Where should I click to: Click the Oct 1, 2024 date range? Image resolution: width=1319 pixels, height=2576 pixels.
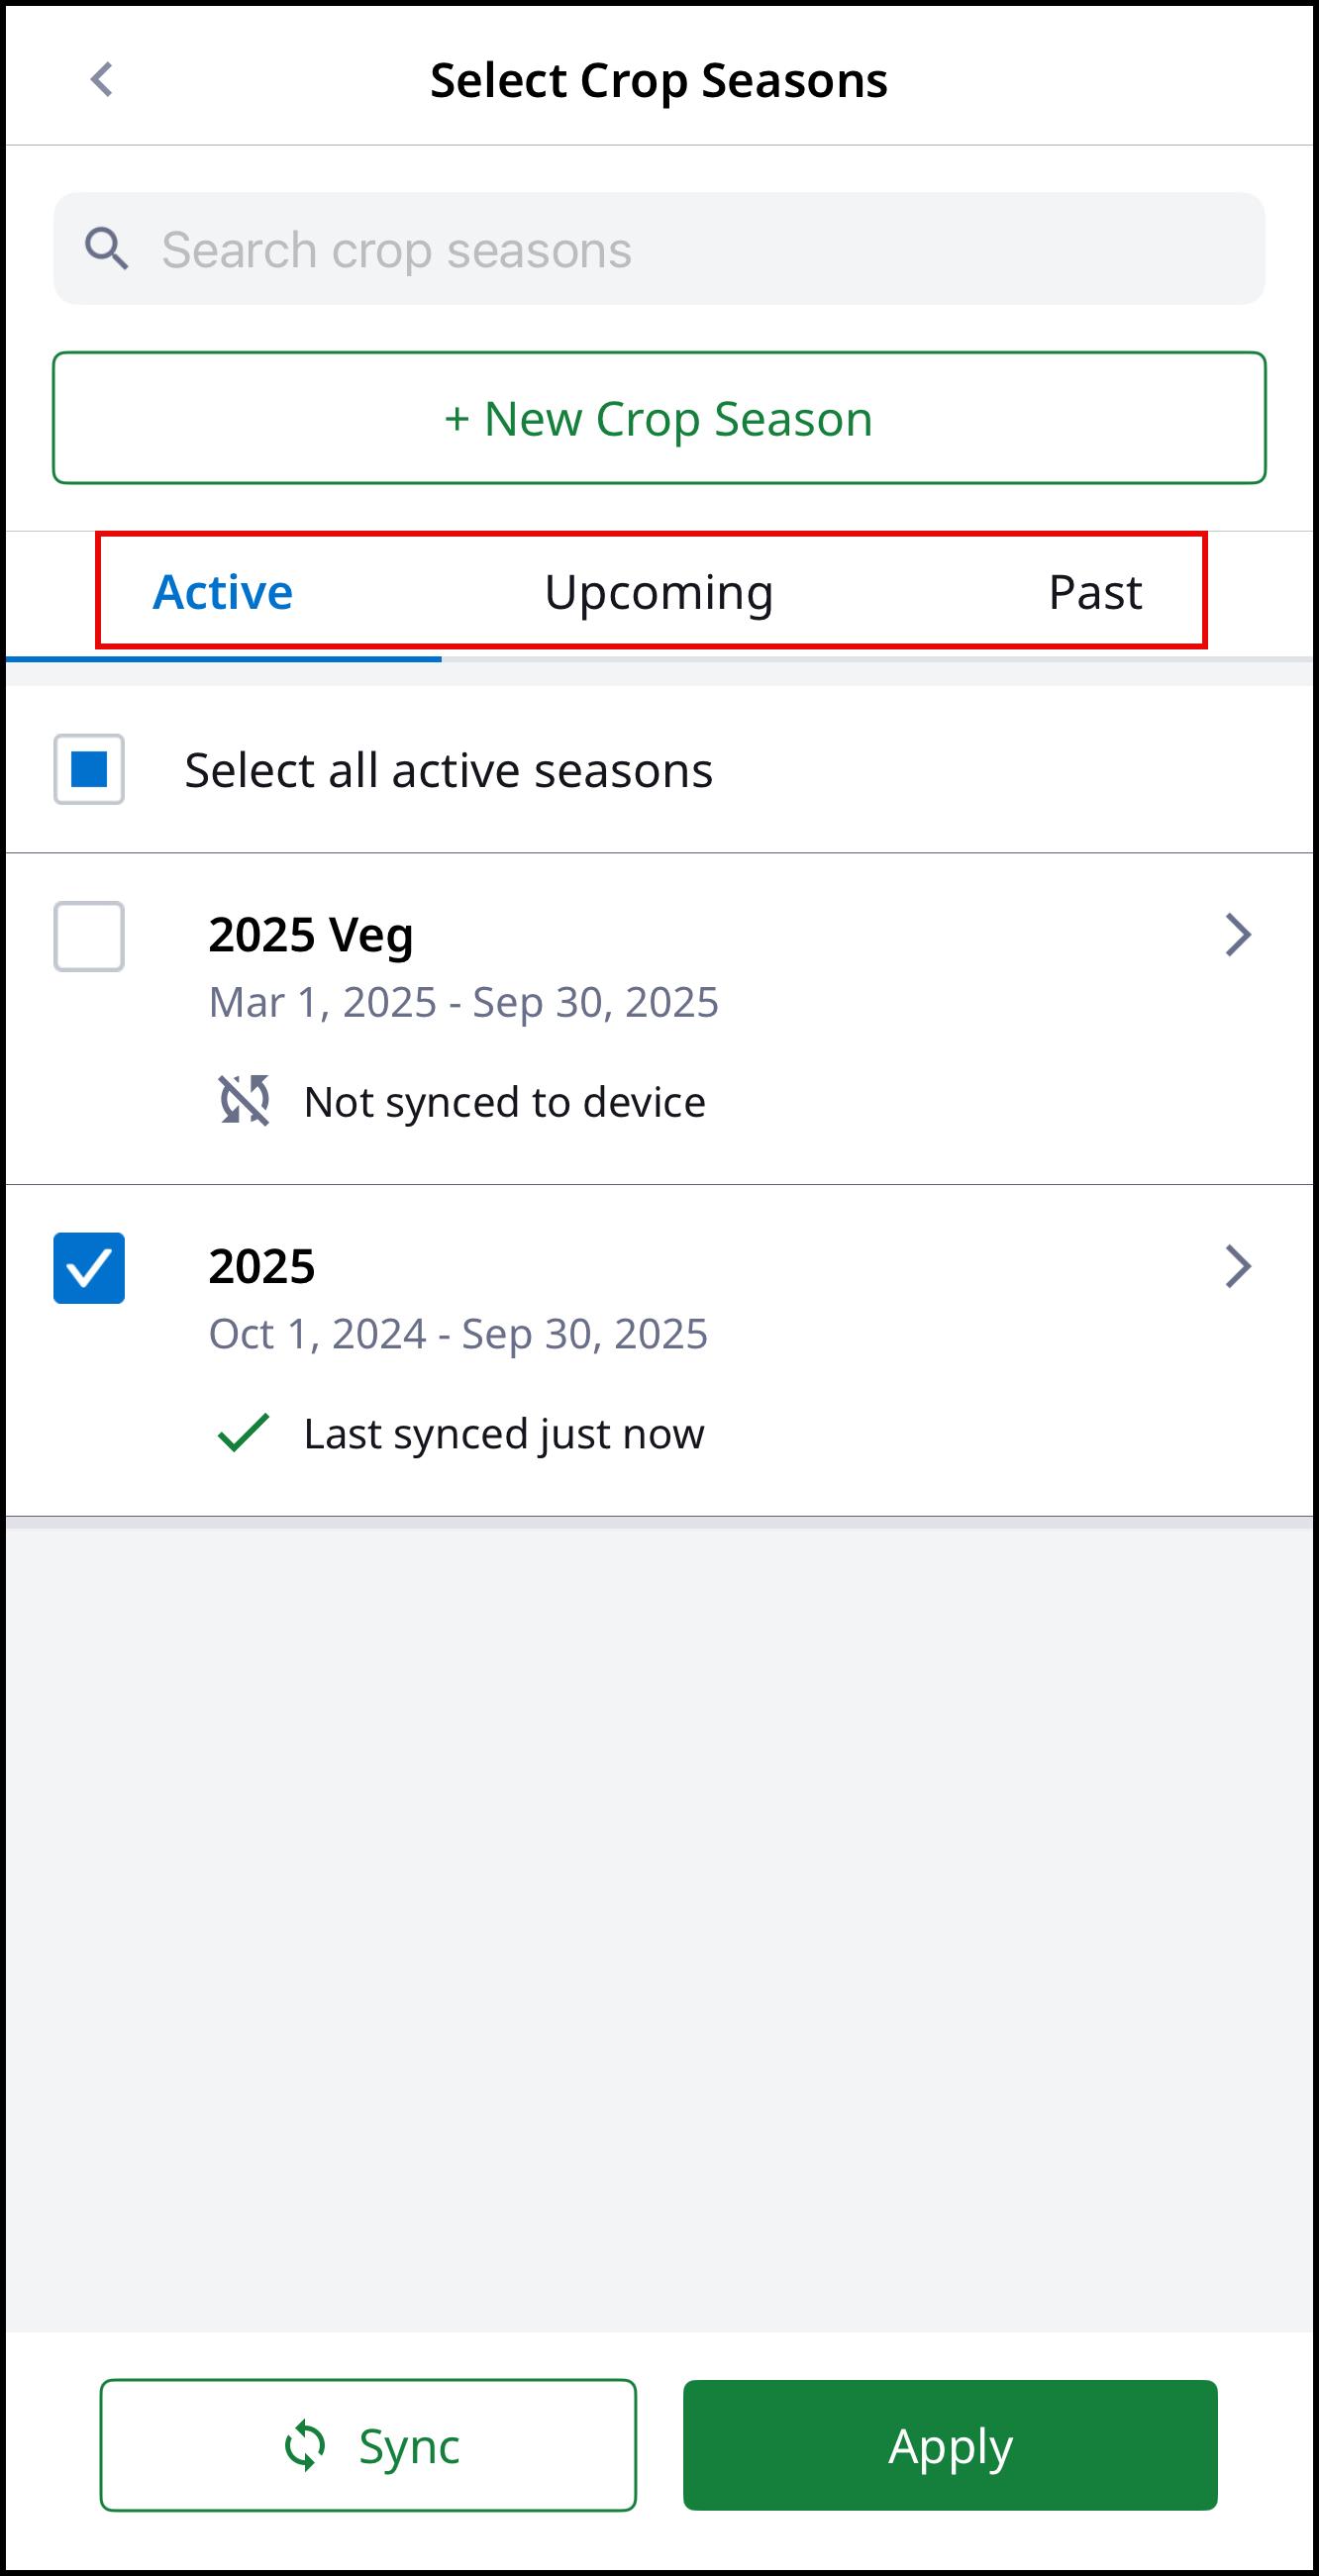[x=458, y=1333]
